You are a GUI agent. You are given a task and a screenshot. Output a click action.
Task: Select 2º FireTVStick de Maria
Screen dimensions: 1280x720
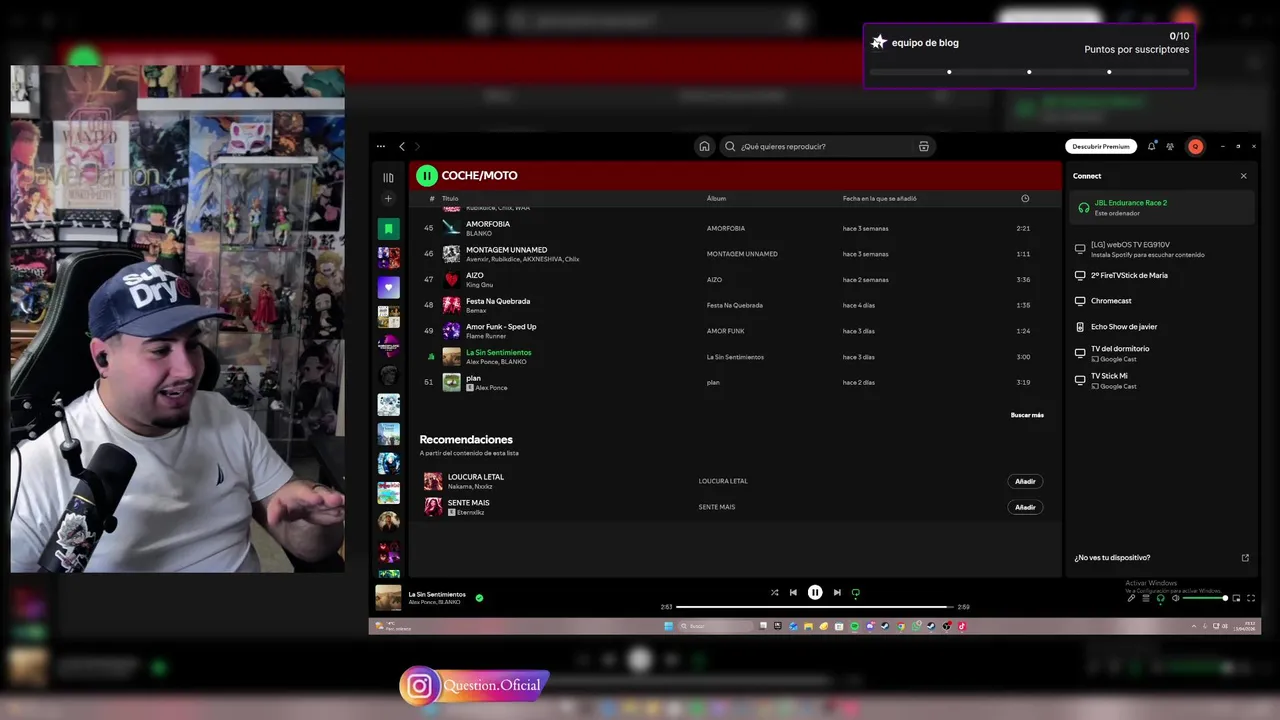(1161, 275)
